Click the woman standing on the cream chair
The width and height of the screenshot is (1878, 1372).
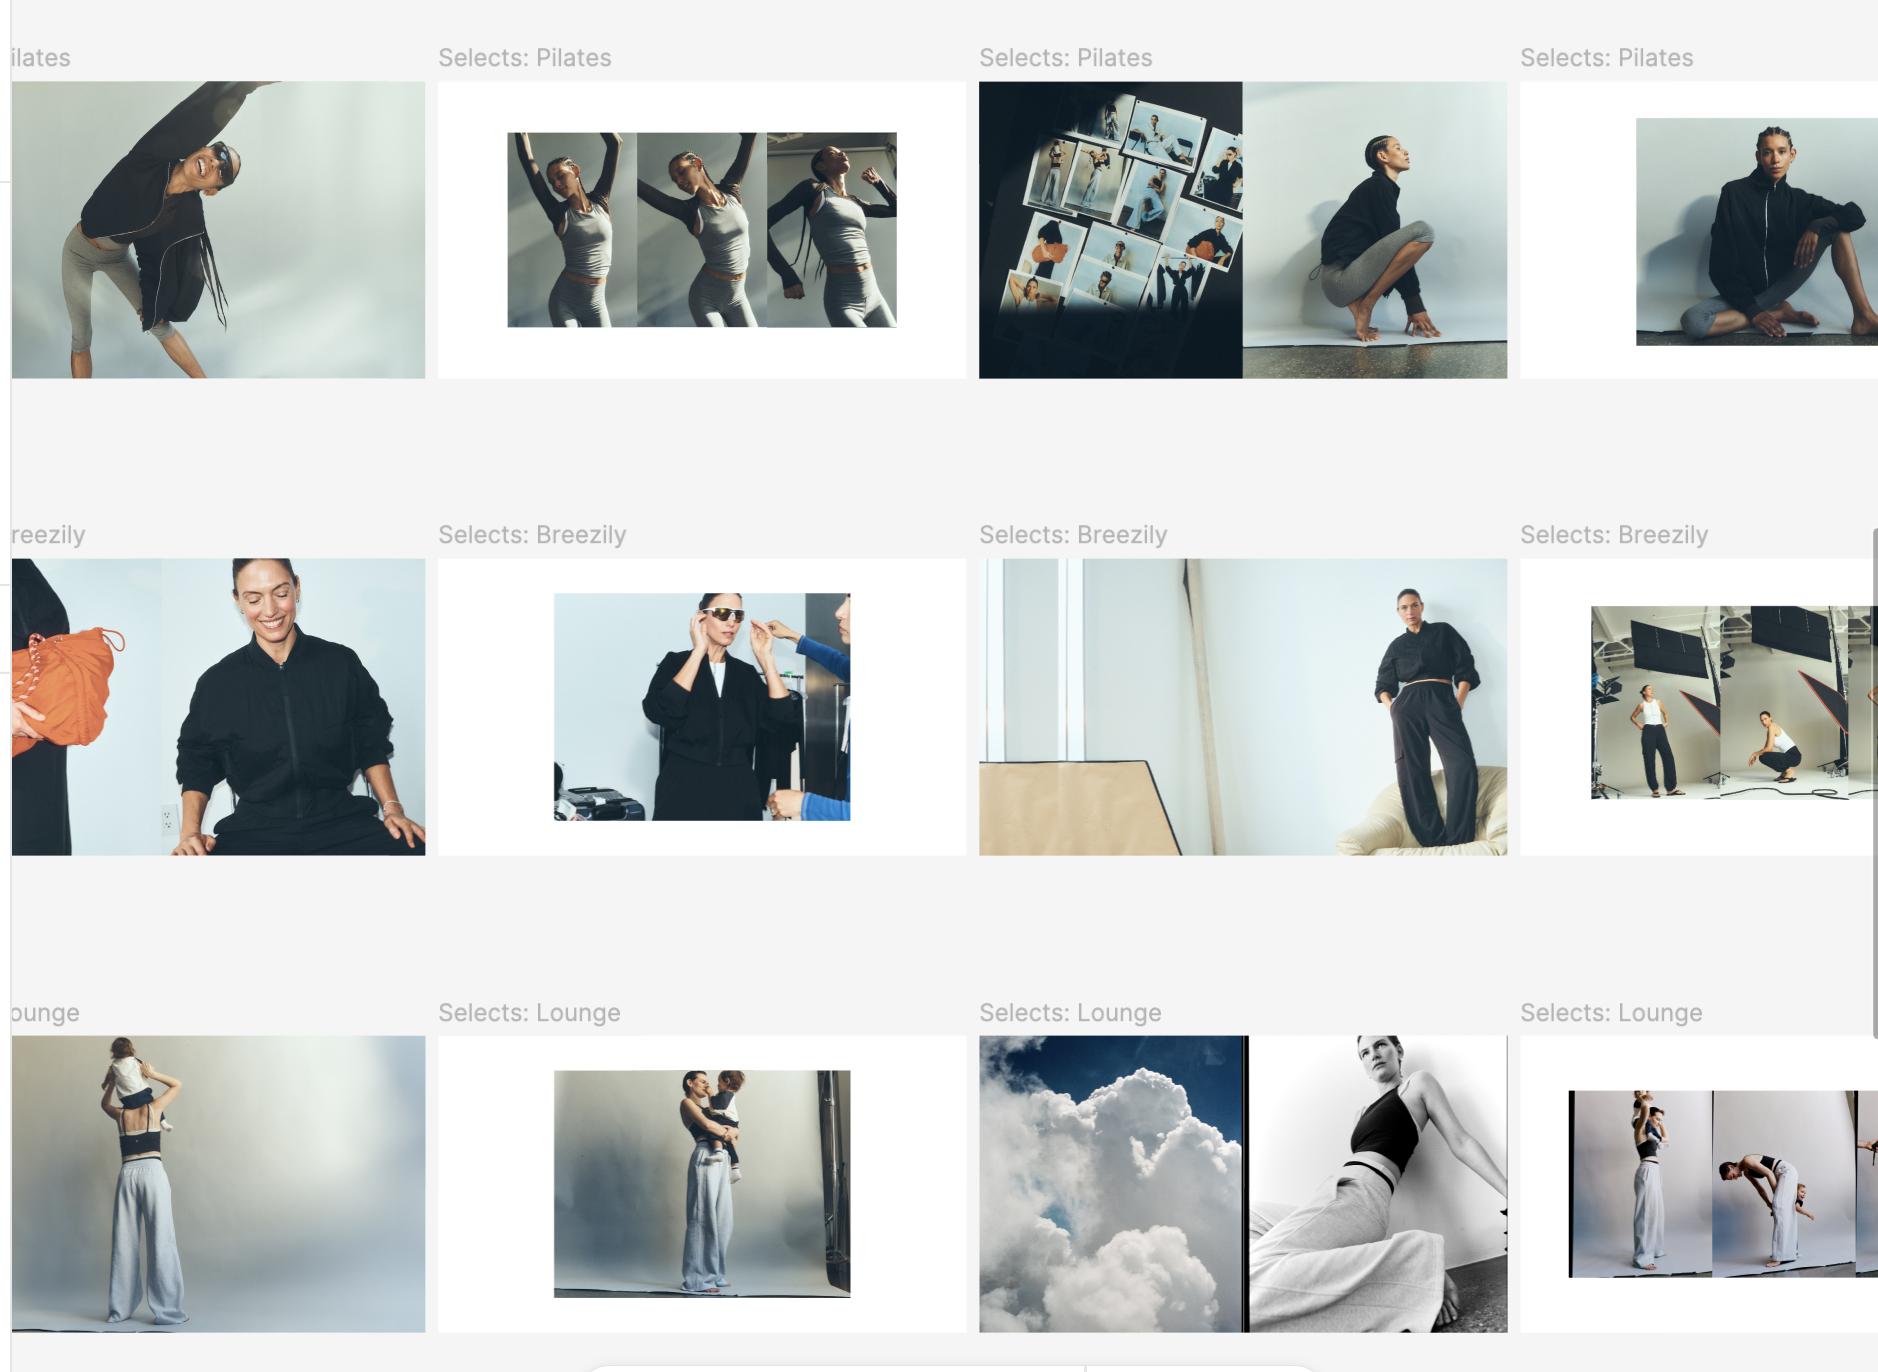click(1242, 707)
